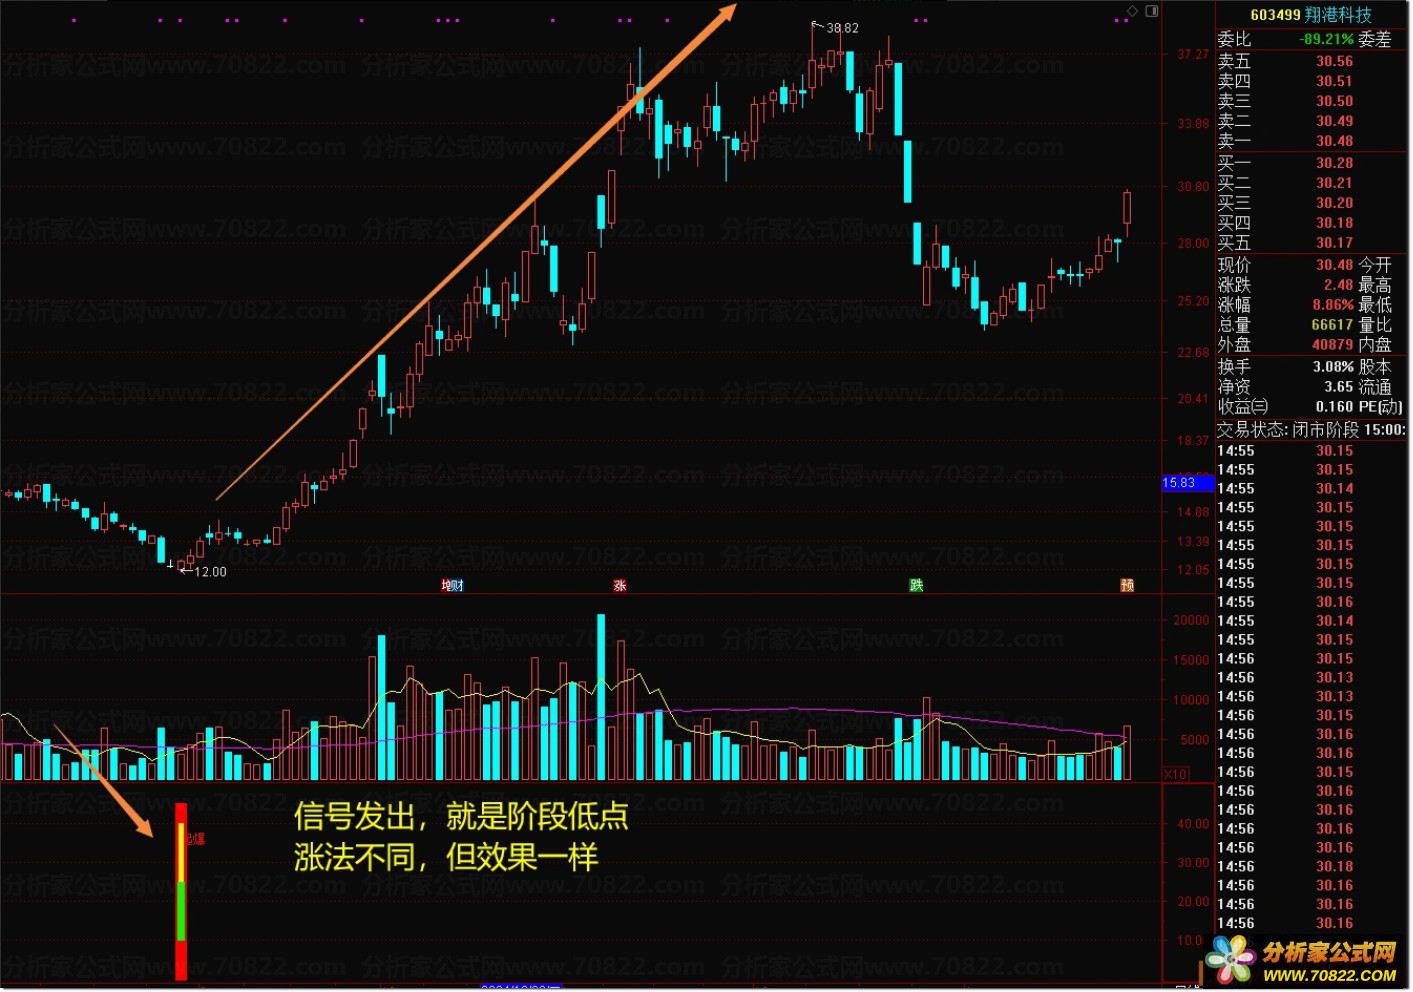Select sell-one 卖一 price 30.48
The width and height of the screenshot is (1413, 992).
(x=1334, y=141)
